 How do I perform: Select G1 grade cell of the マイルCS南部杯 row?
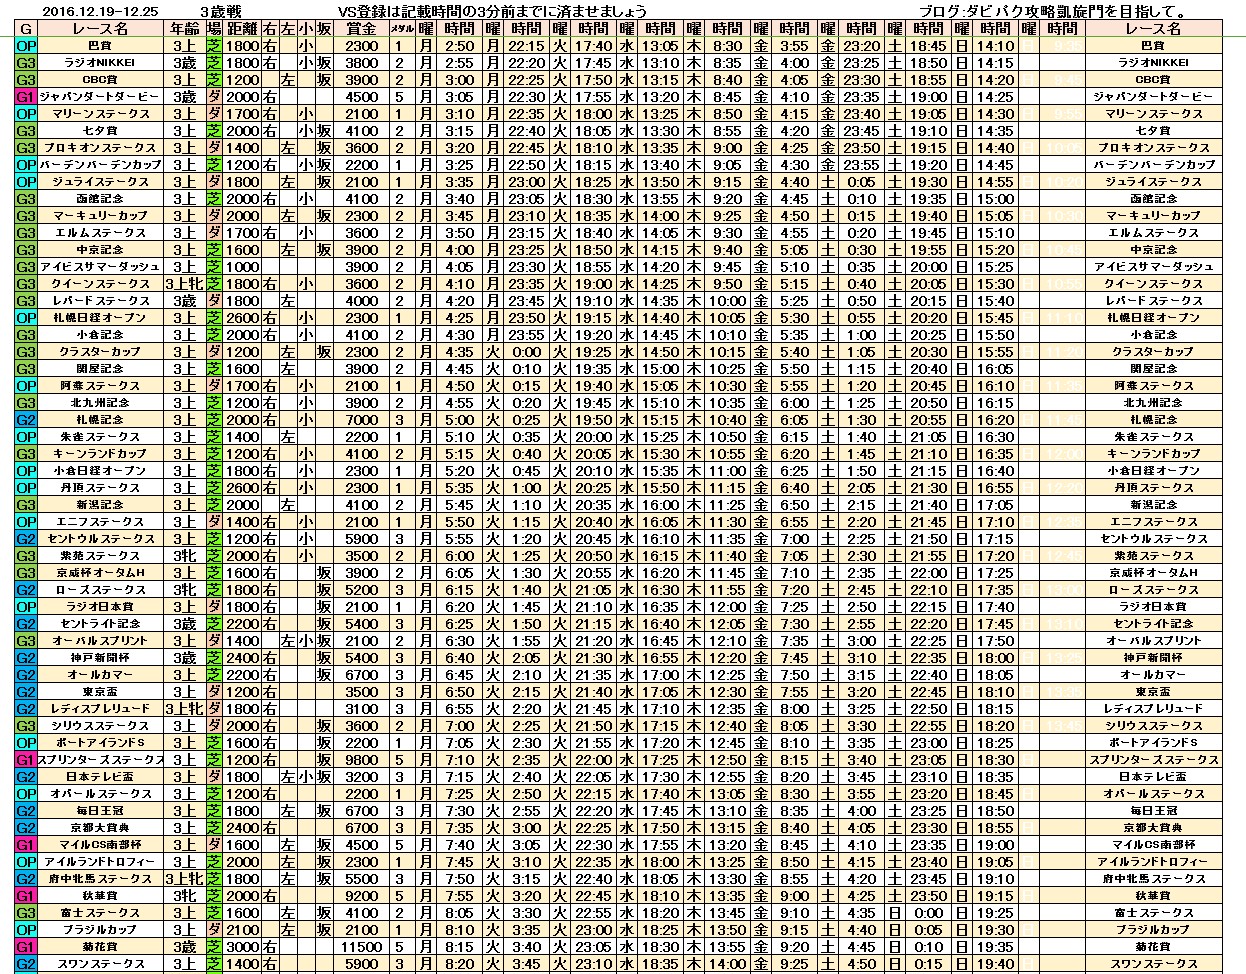(x=26, y=845)
